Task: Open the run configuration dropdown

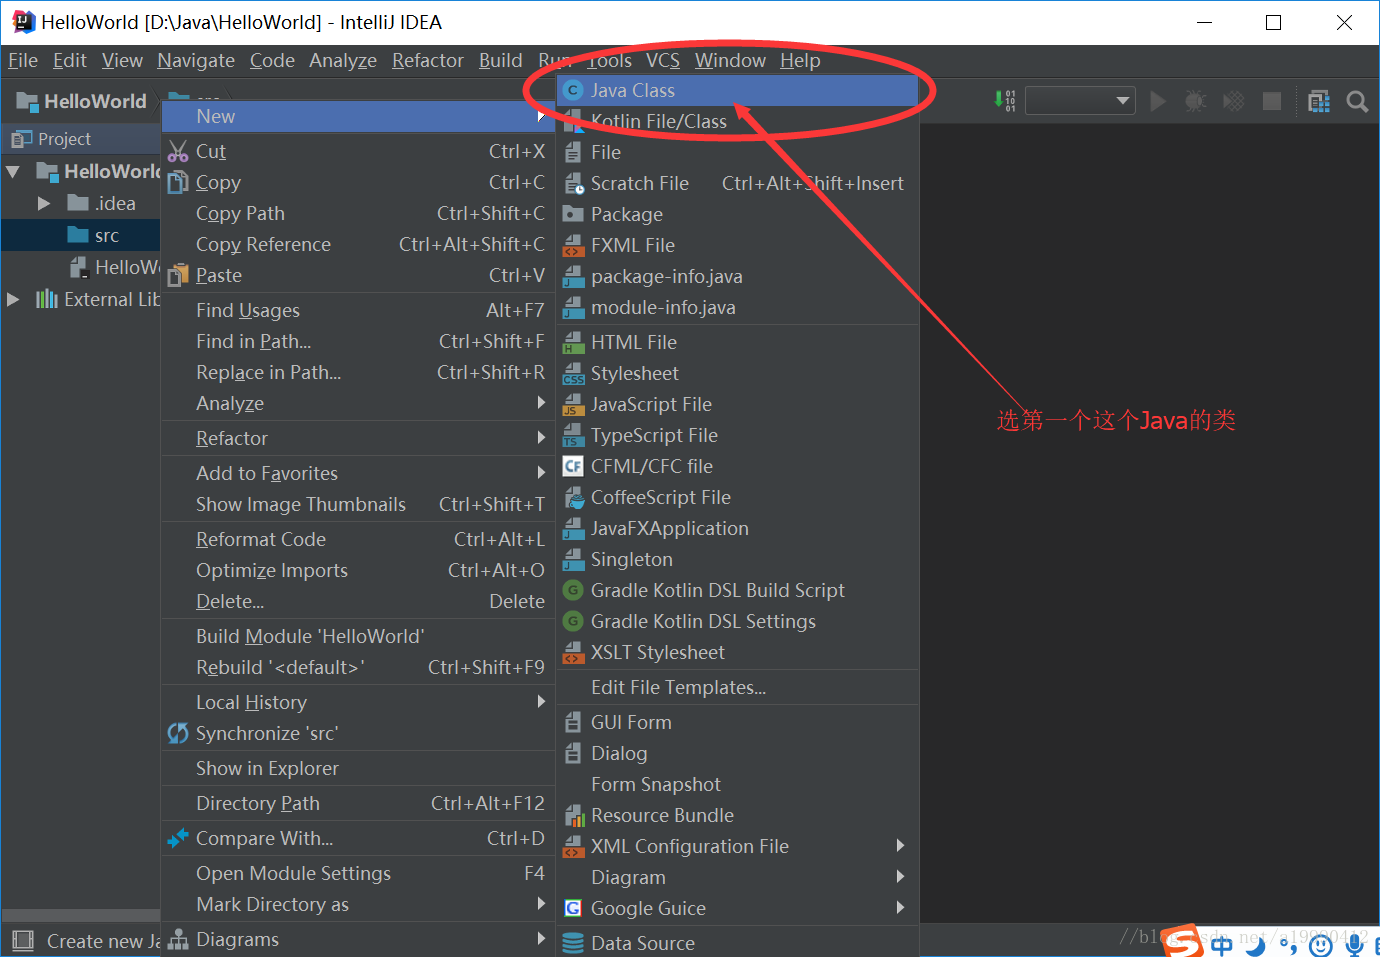Action: tap(1079, 101)
